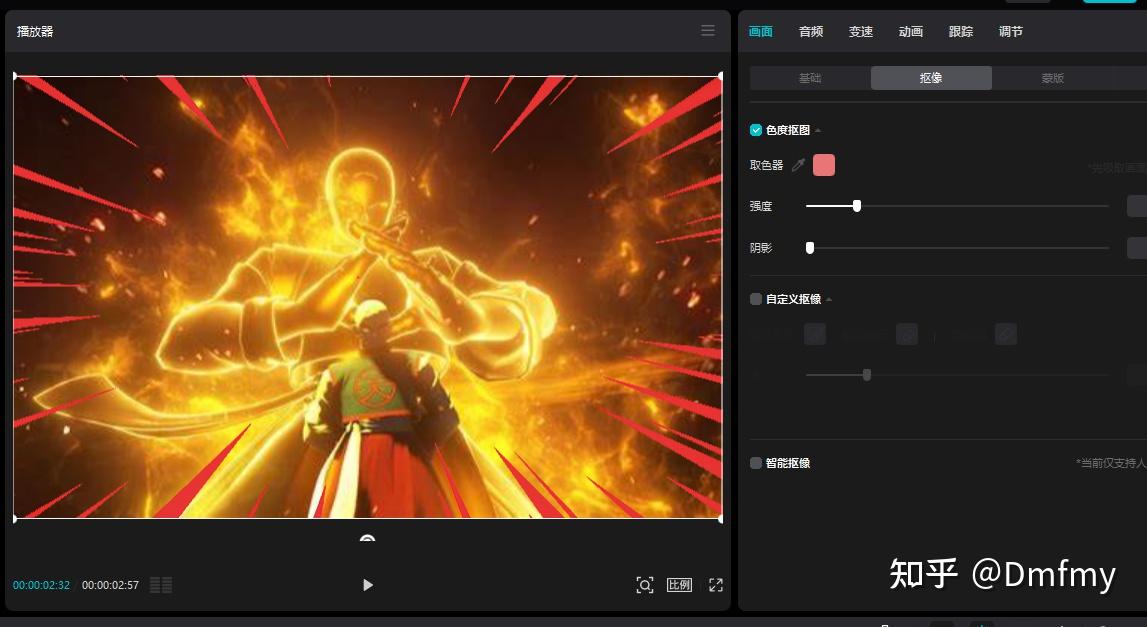The image size is (1147, 627).
Task: Select the second custom keying erase icon
Action: [907, 334]
